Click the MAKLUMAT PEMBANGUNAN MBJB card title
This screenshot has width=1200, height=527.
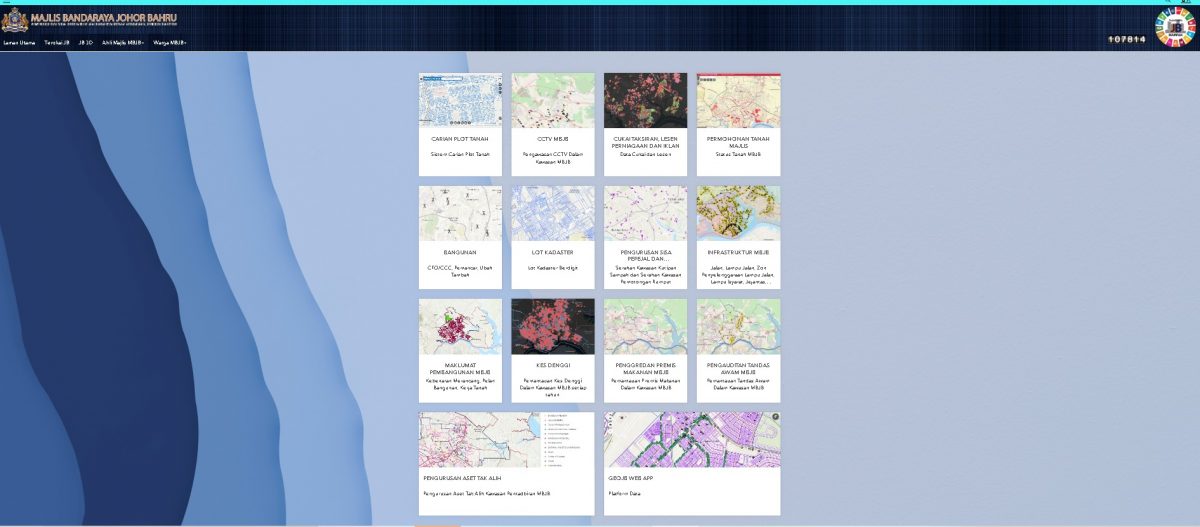click(460, 368)
